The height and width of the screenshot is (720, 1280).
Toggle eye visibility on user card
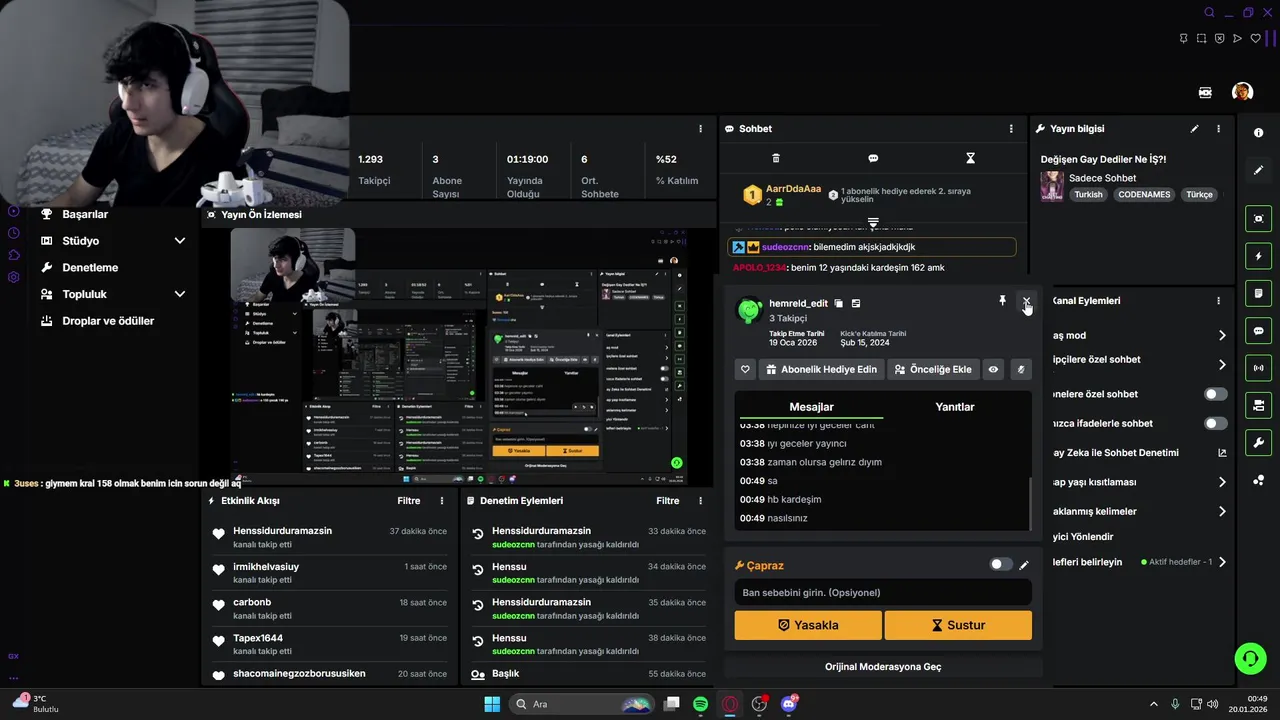pos(993,369)
